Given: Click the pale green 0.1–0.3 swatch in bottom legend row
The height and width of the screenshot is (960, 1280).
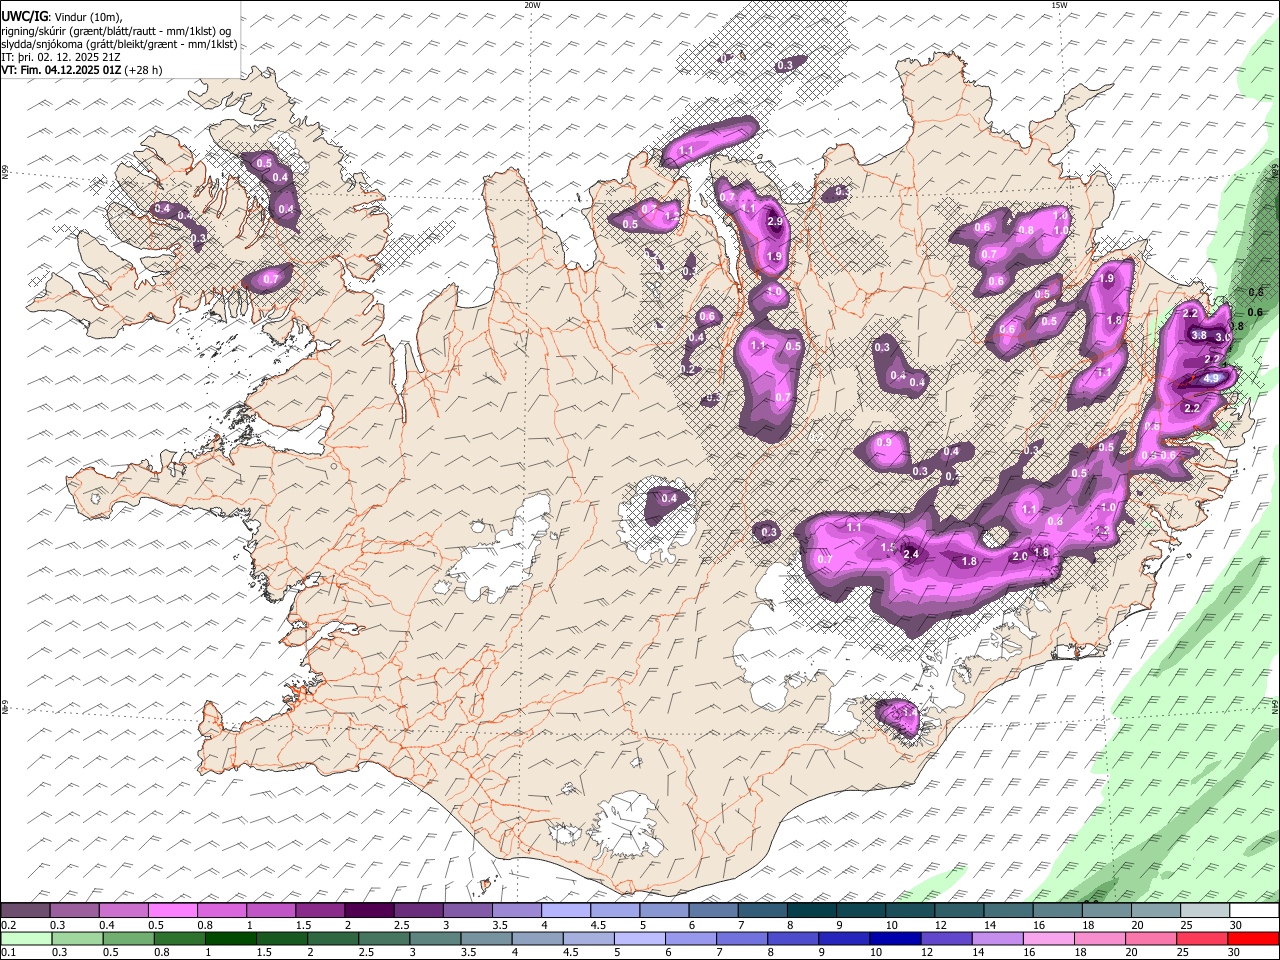Looking at the screenshot, I should [x=25, y=939].
